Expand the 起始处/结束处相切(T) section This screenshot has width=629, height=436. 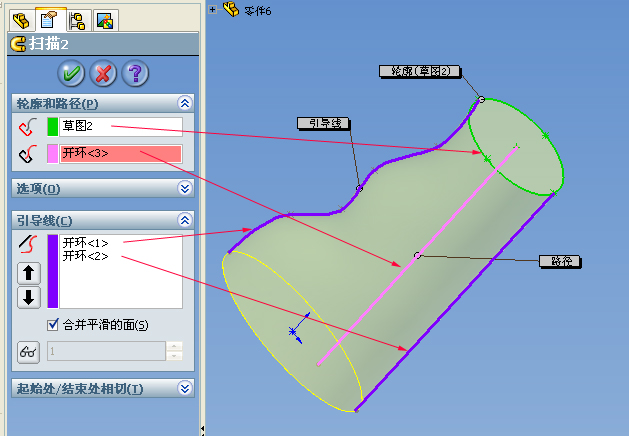(185, 388)
